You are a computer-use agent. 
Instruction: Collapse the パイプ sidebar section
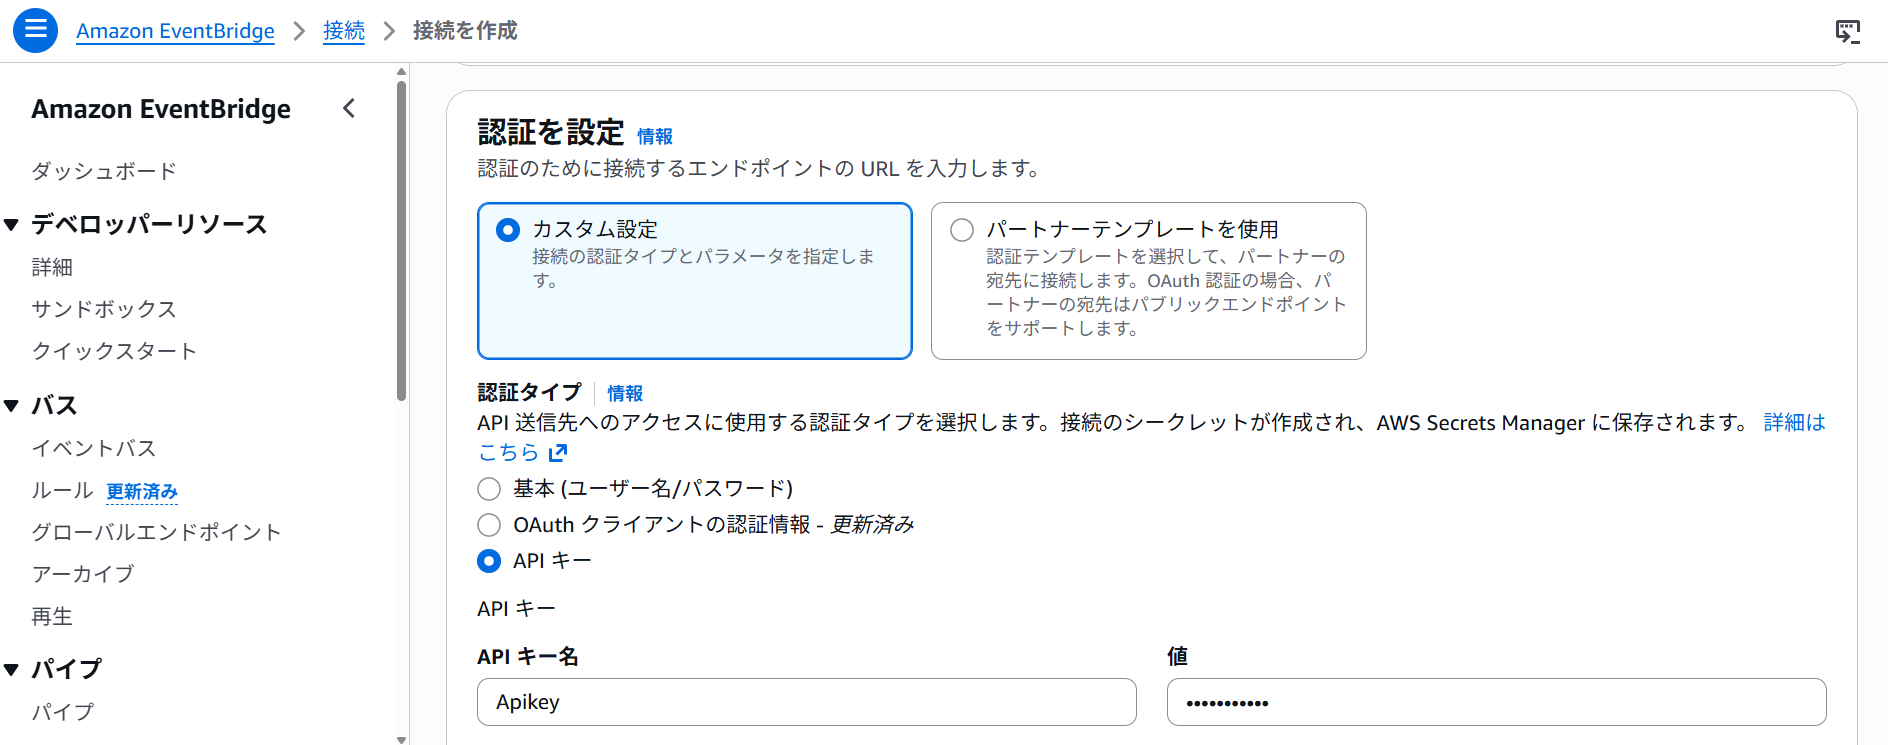pos(12,669)
